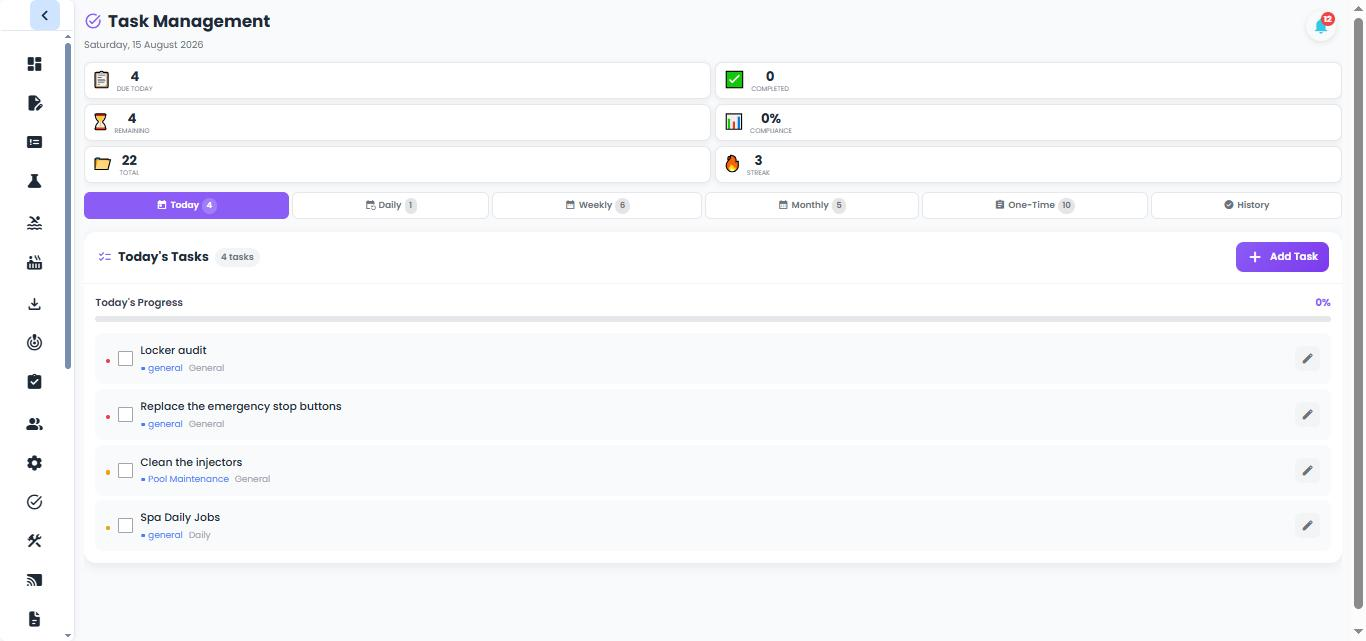1366x641 pixels.
Task: Click the Today's Progress bar
Action: (713, 319)
